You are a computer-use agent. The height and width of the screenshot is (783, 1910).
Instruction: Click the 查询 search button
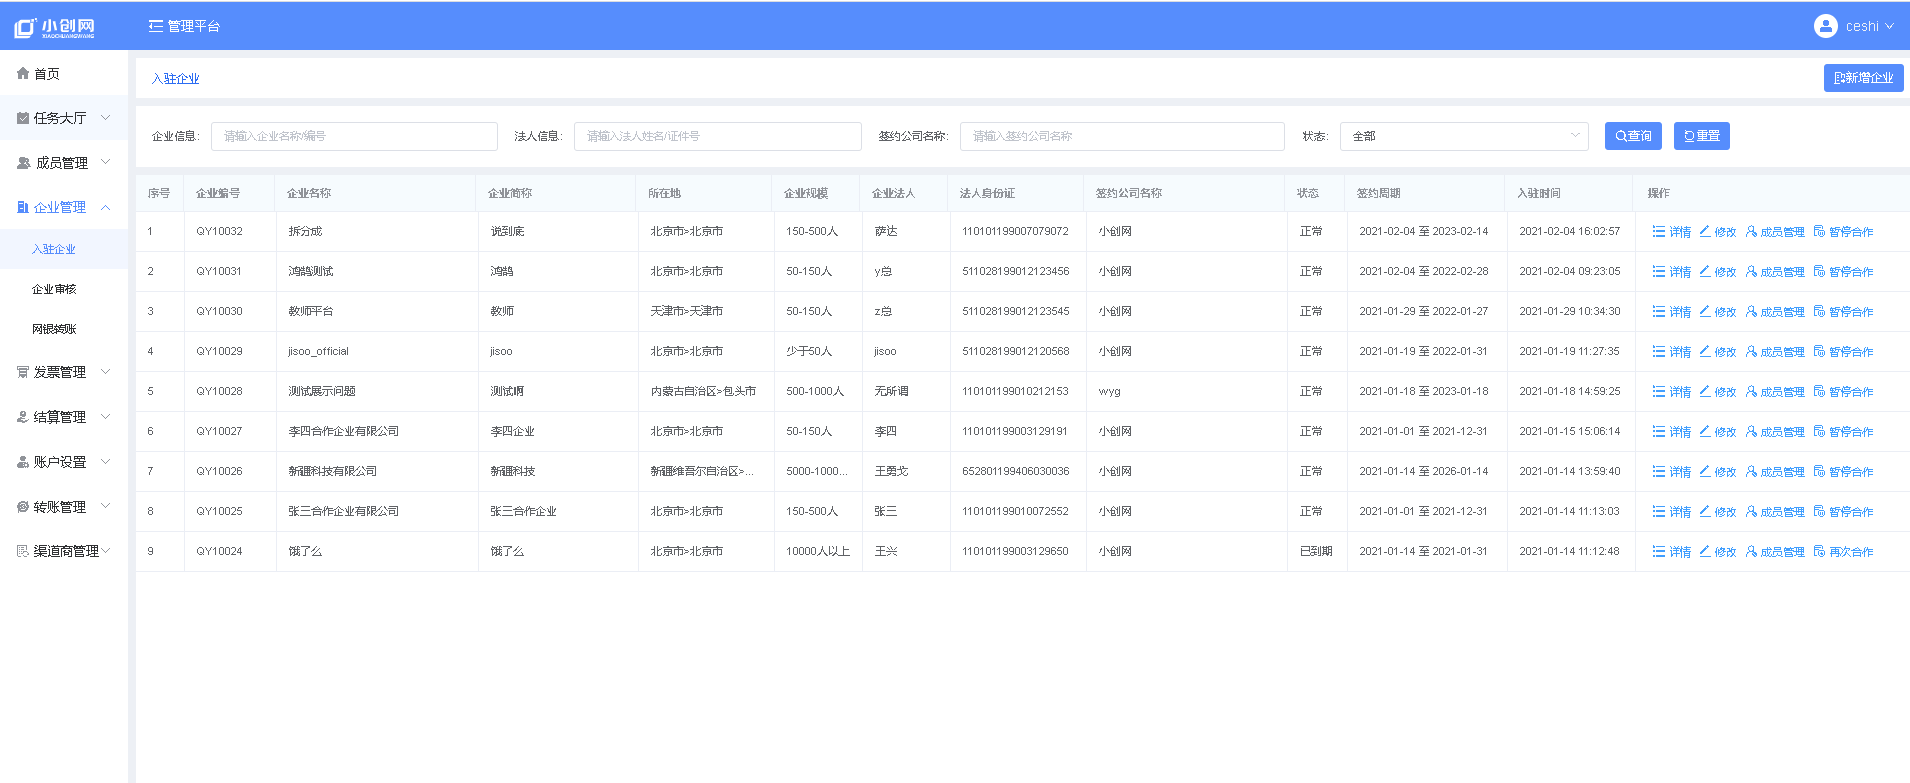point(1632,136)
